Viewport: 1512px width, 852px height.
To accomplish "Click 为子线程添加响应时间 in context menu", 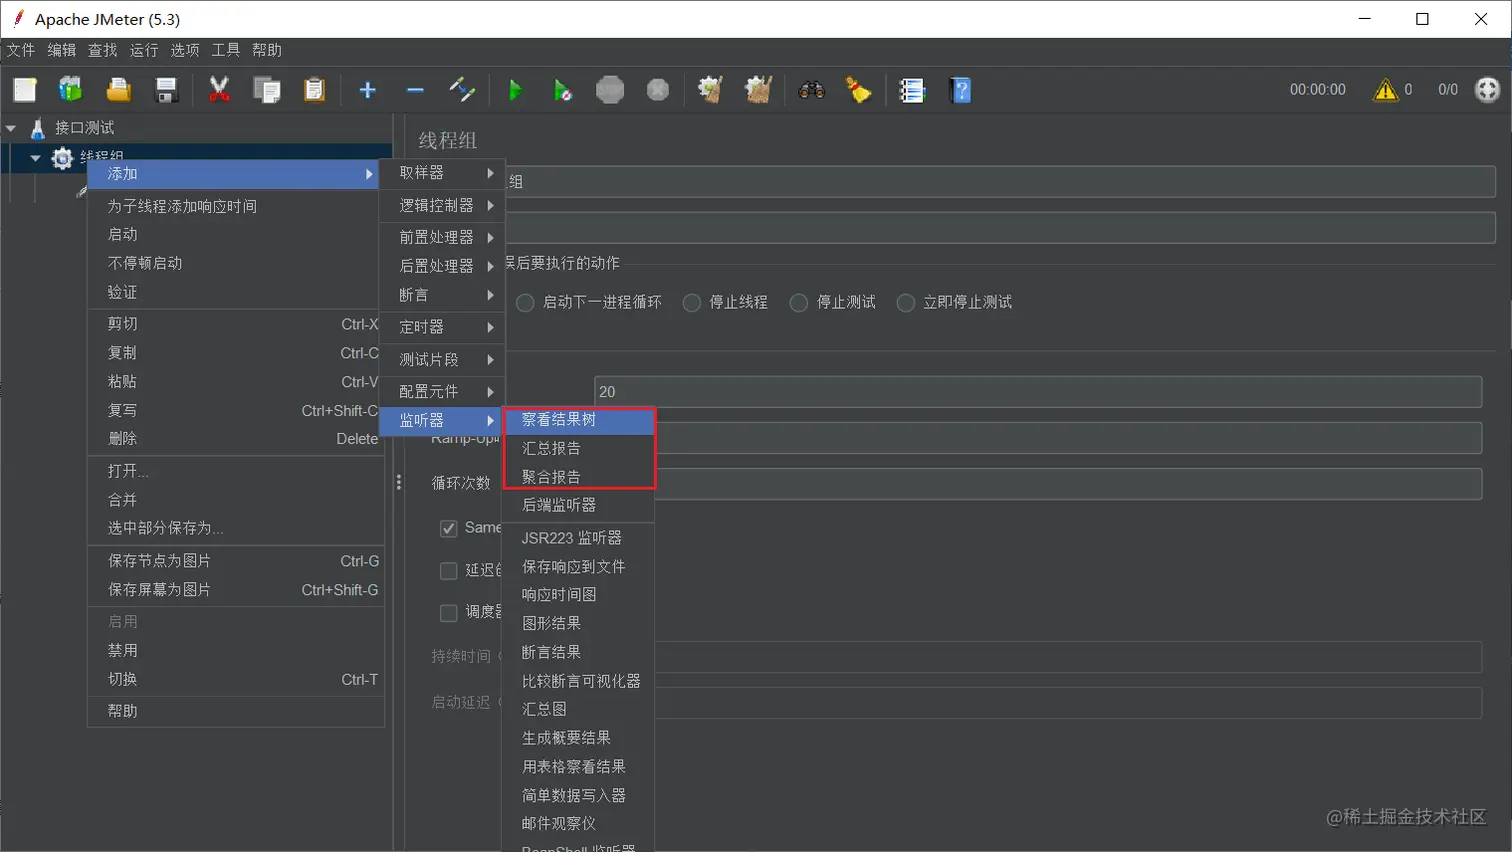I will click(236, 206).
